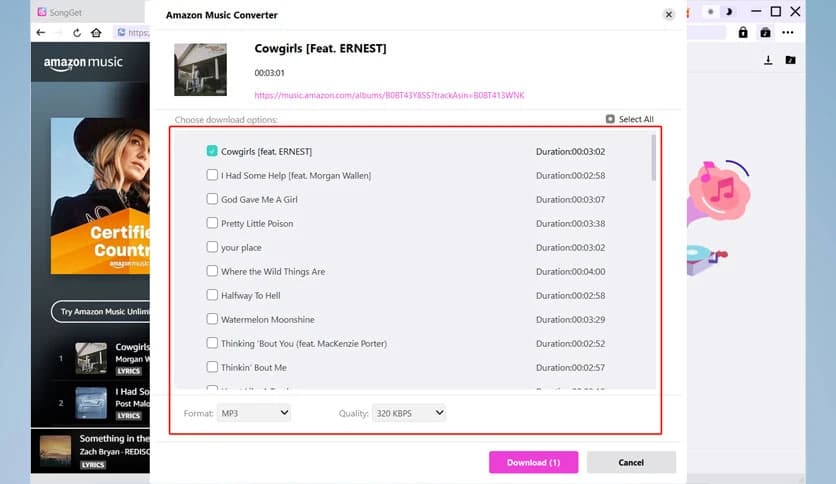
Task: Check Pretty Little Poison track
Action: click(x=212, y=223)
